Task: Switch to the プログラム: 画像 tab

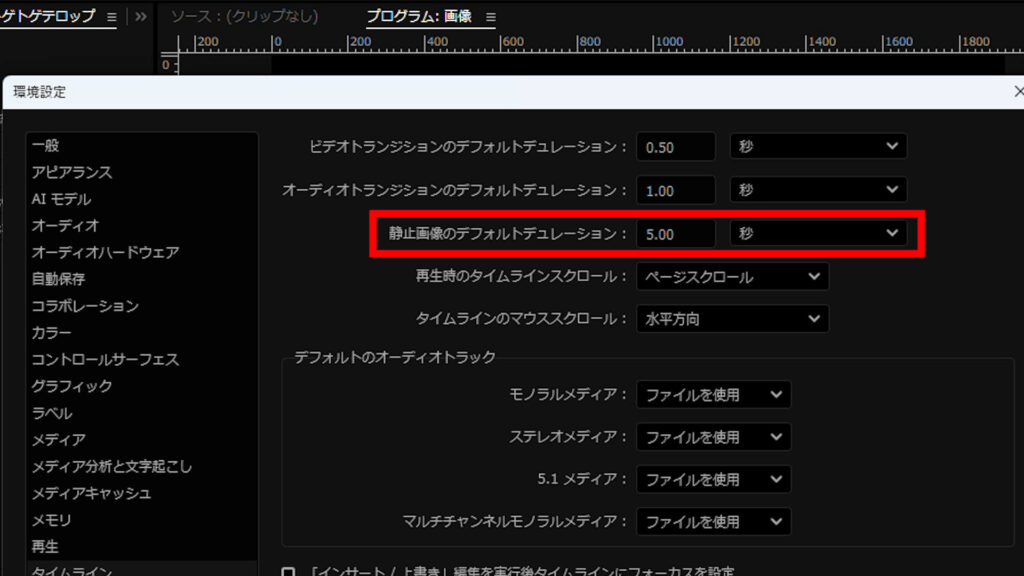Action: [418, 17]
